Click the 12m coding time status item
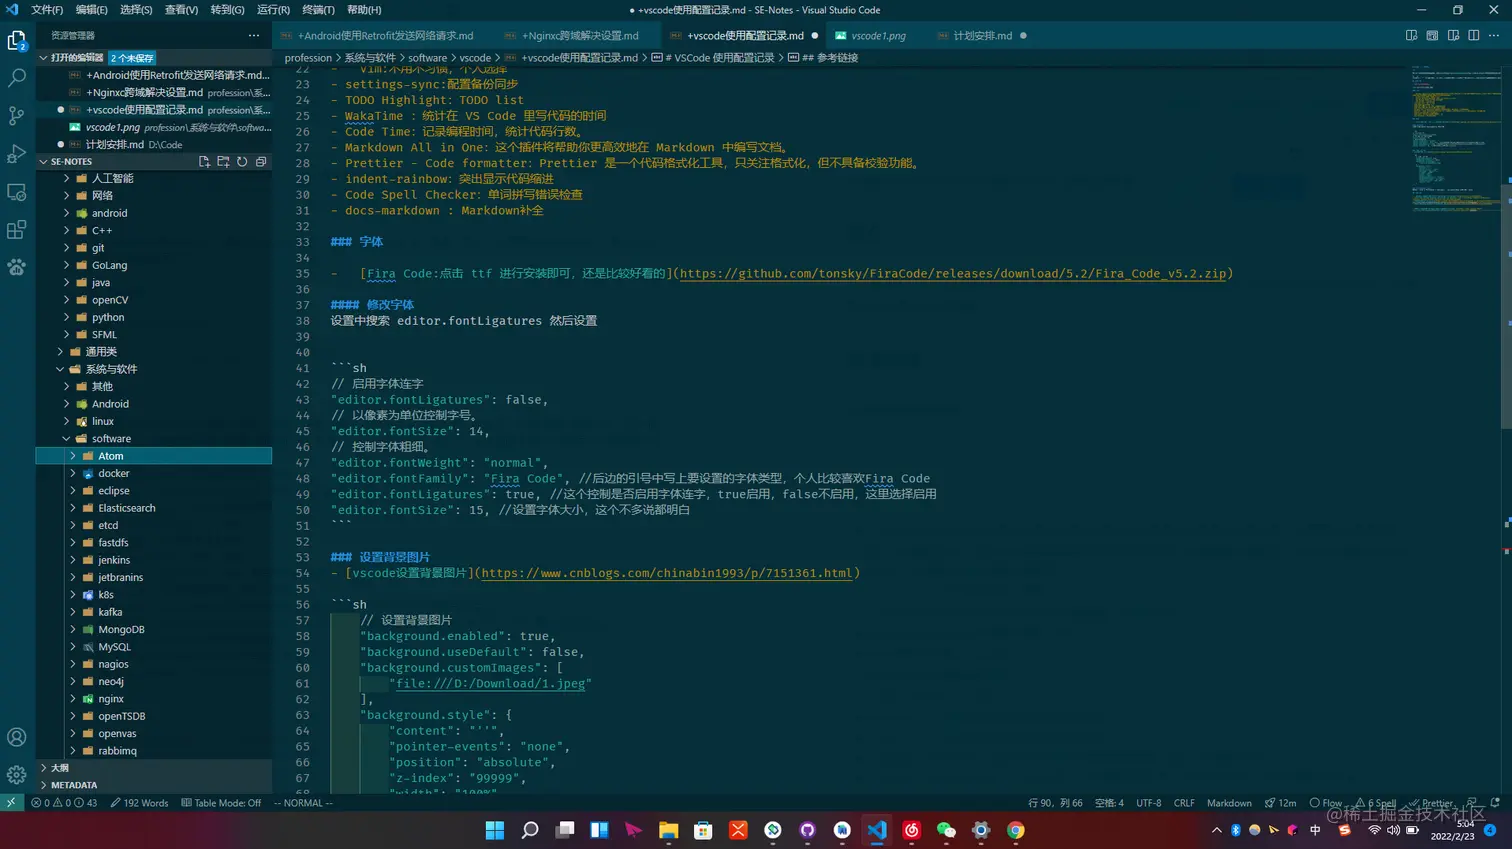This screenshot has width=1512, height=849. (1280, 803)
